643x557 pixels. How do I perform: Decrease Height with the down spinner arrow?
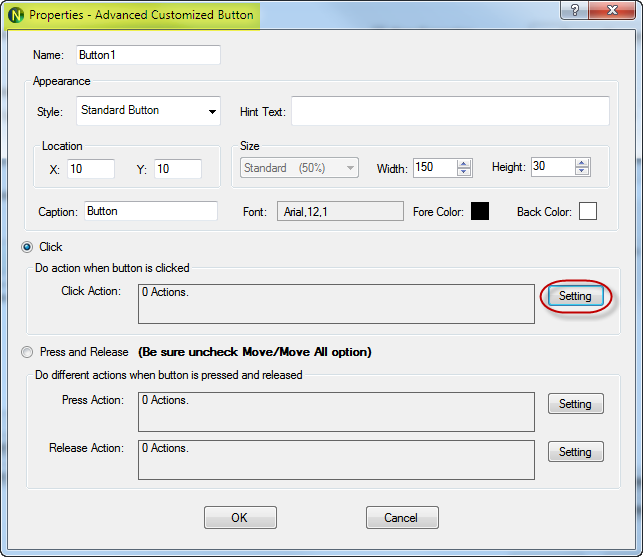581,171
